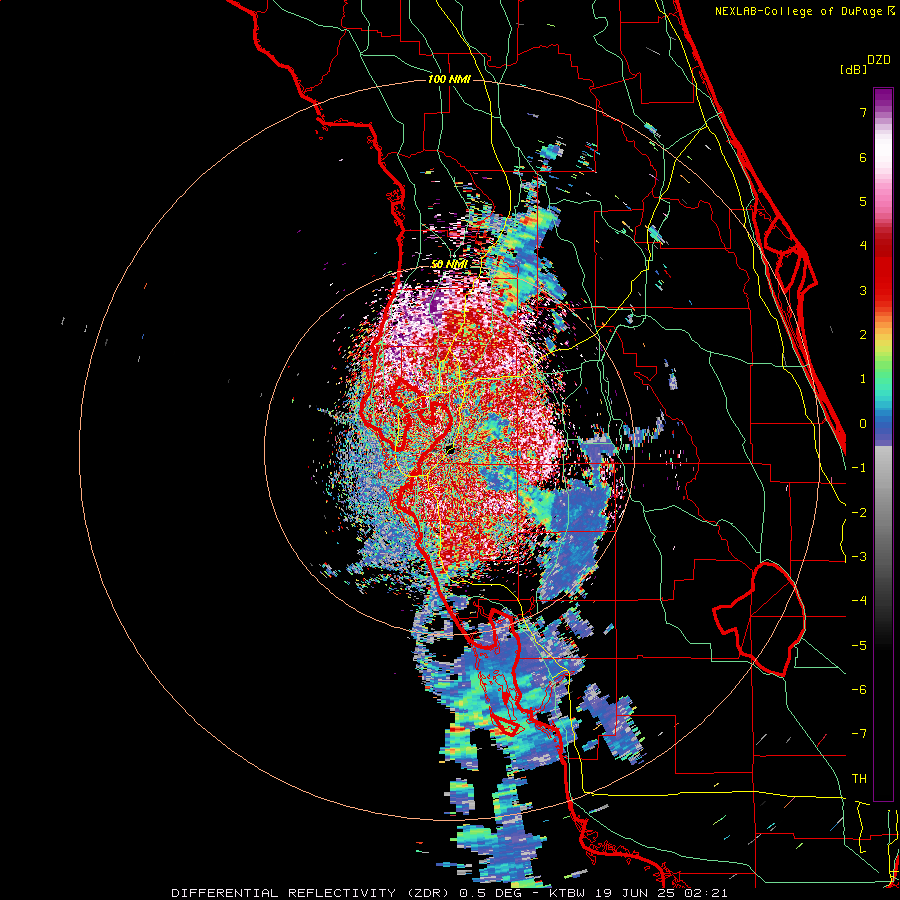Click the Differential Reflectivity KTBW caption
This screenshot has height=900, width=900.
[x=449, y=893]
